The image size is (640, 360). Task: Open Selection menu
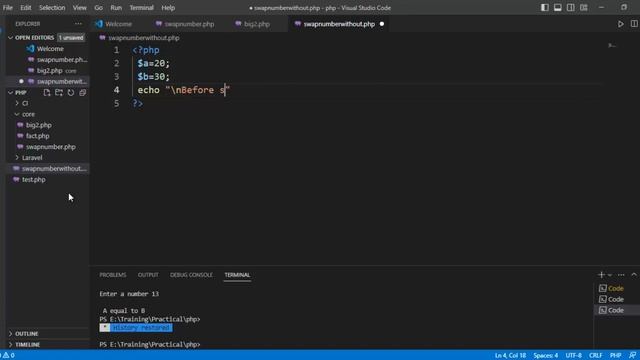coord(52,8)
